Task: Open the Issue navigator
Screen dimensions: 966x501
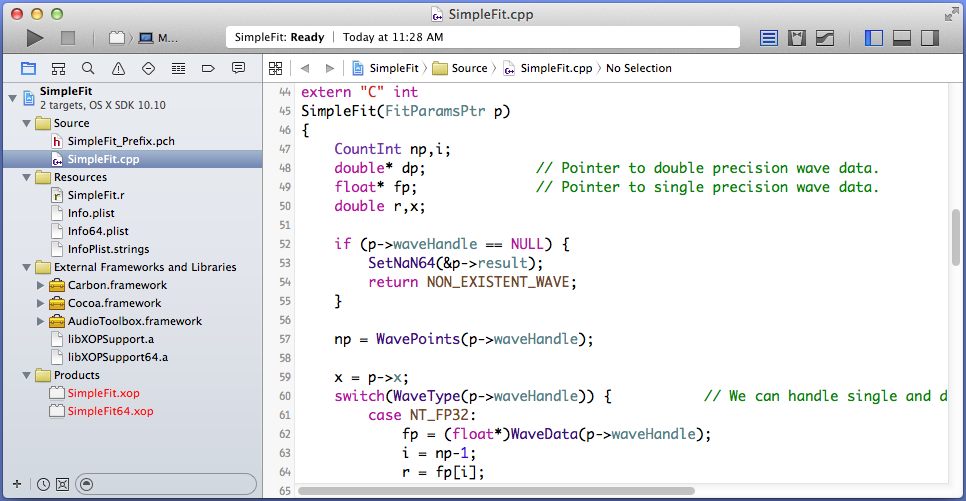Action: pyautogui.click(x=118, y=68)
